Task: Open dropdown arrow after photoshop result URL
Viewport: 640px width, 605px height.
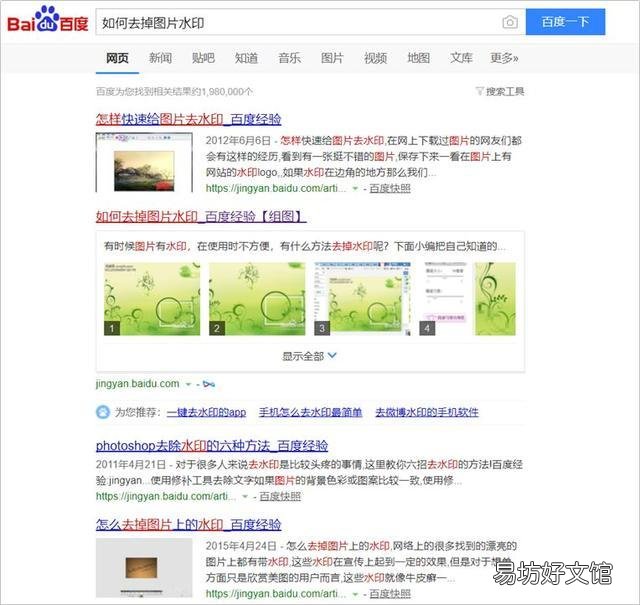Action: coord(245,496)
